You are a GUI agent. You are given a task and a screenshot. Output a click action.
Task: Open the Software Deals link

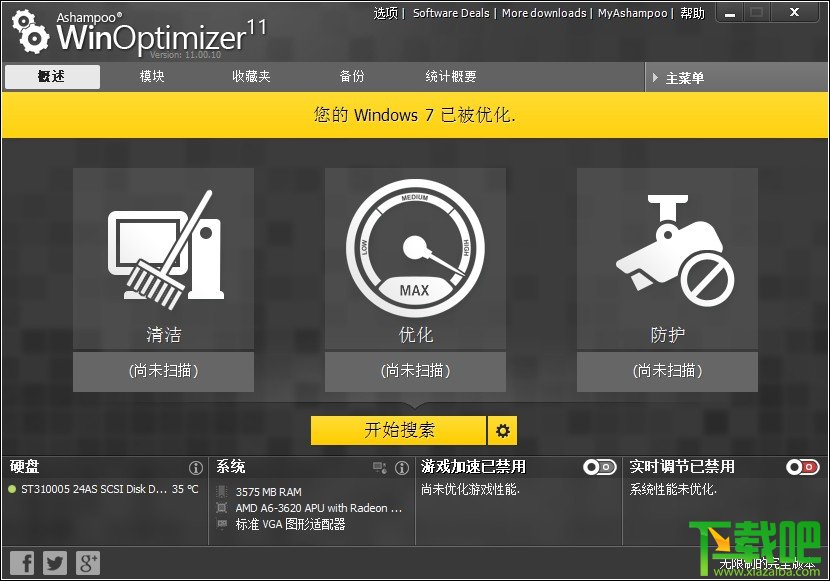click(x=451, y=13)
